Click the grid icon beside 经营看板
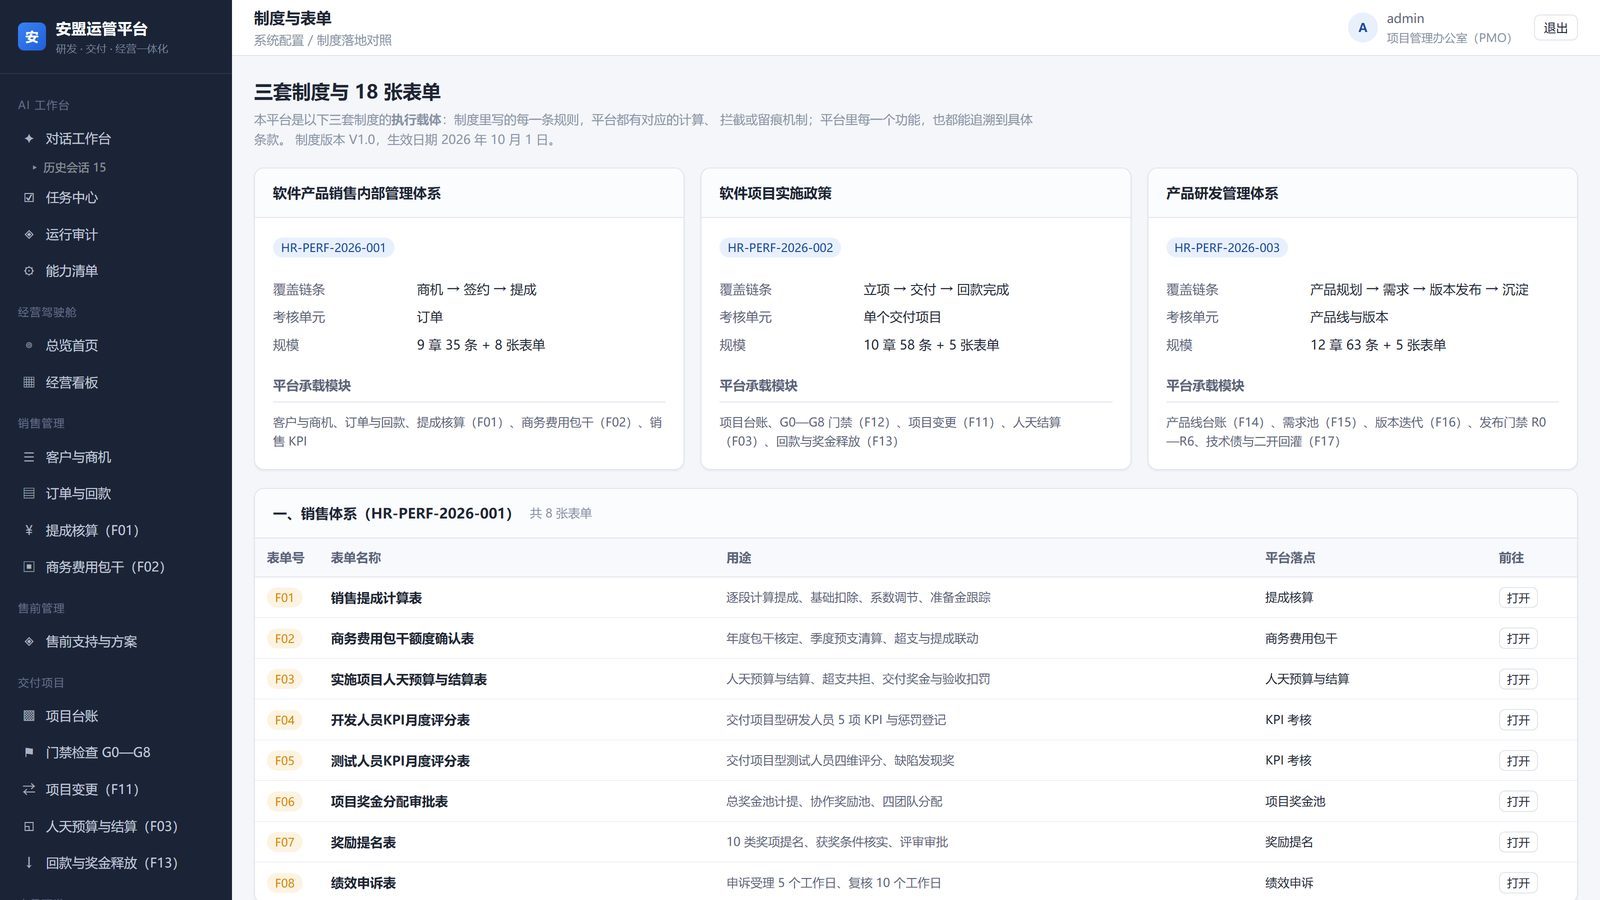Image resolution: width=1600 pixels, height=900 pixels. point(29,382)
